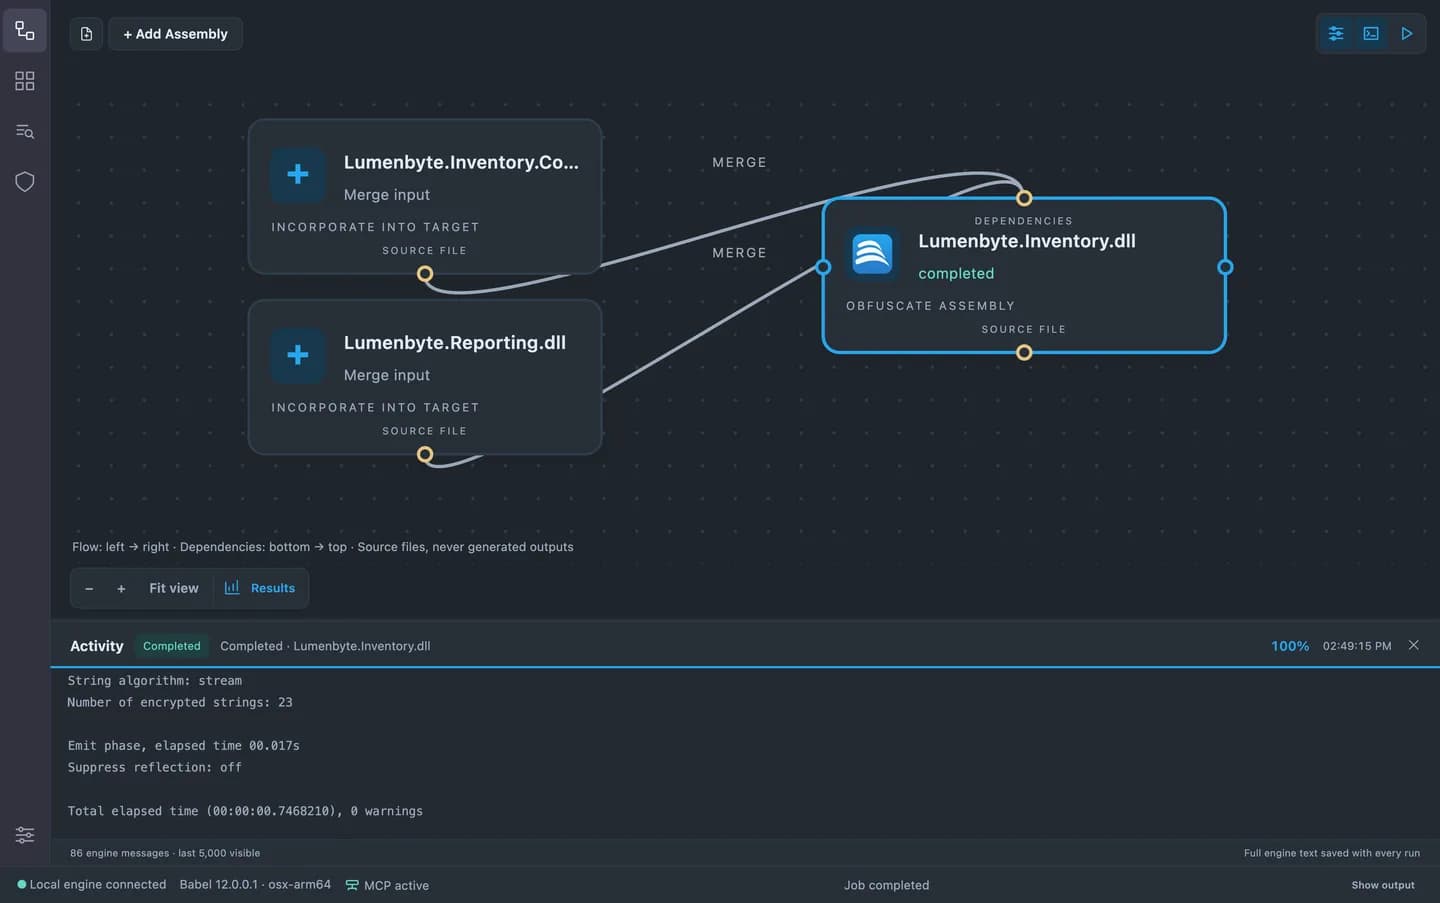Click 'Emit phase, elapsed time' log line
Image resolution: width=1440 pixels, height=903 pixels.
click(184, 745)
